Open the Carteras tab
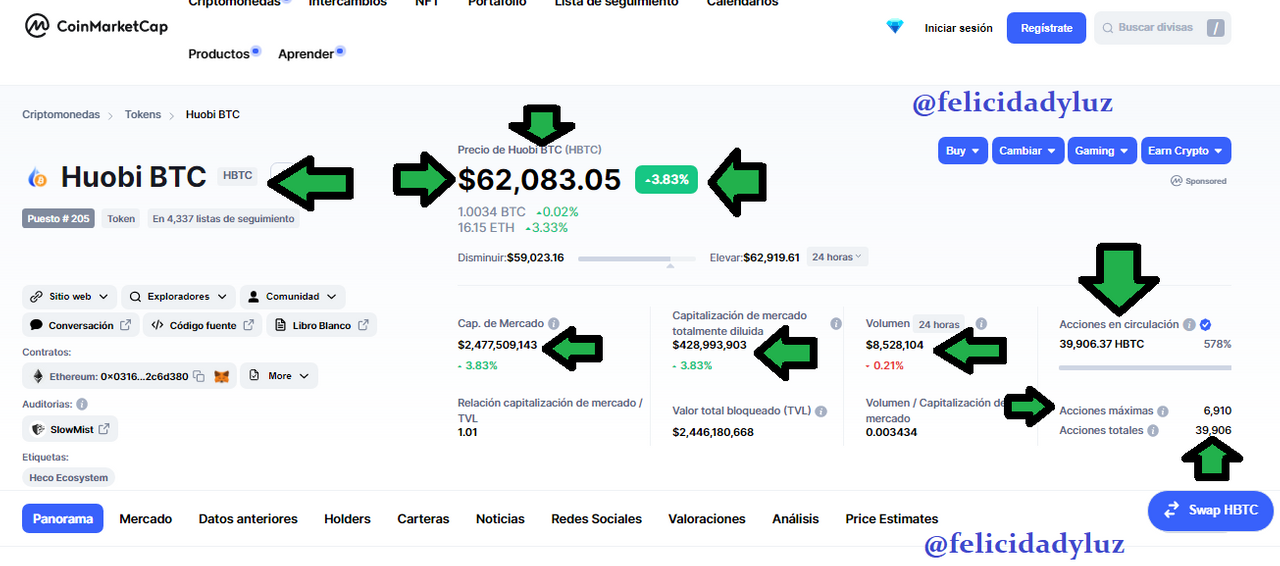The width and height of the screenshot is (1280, 566). 423,519
